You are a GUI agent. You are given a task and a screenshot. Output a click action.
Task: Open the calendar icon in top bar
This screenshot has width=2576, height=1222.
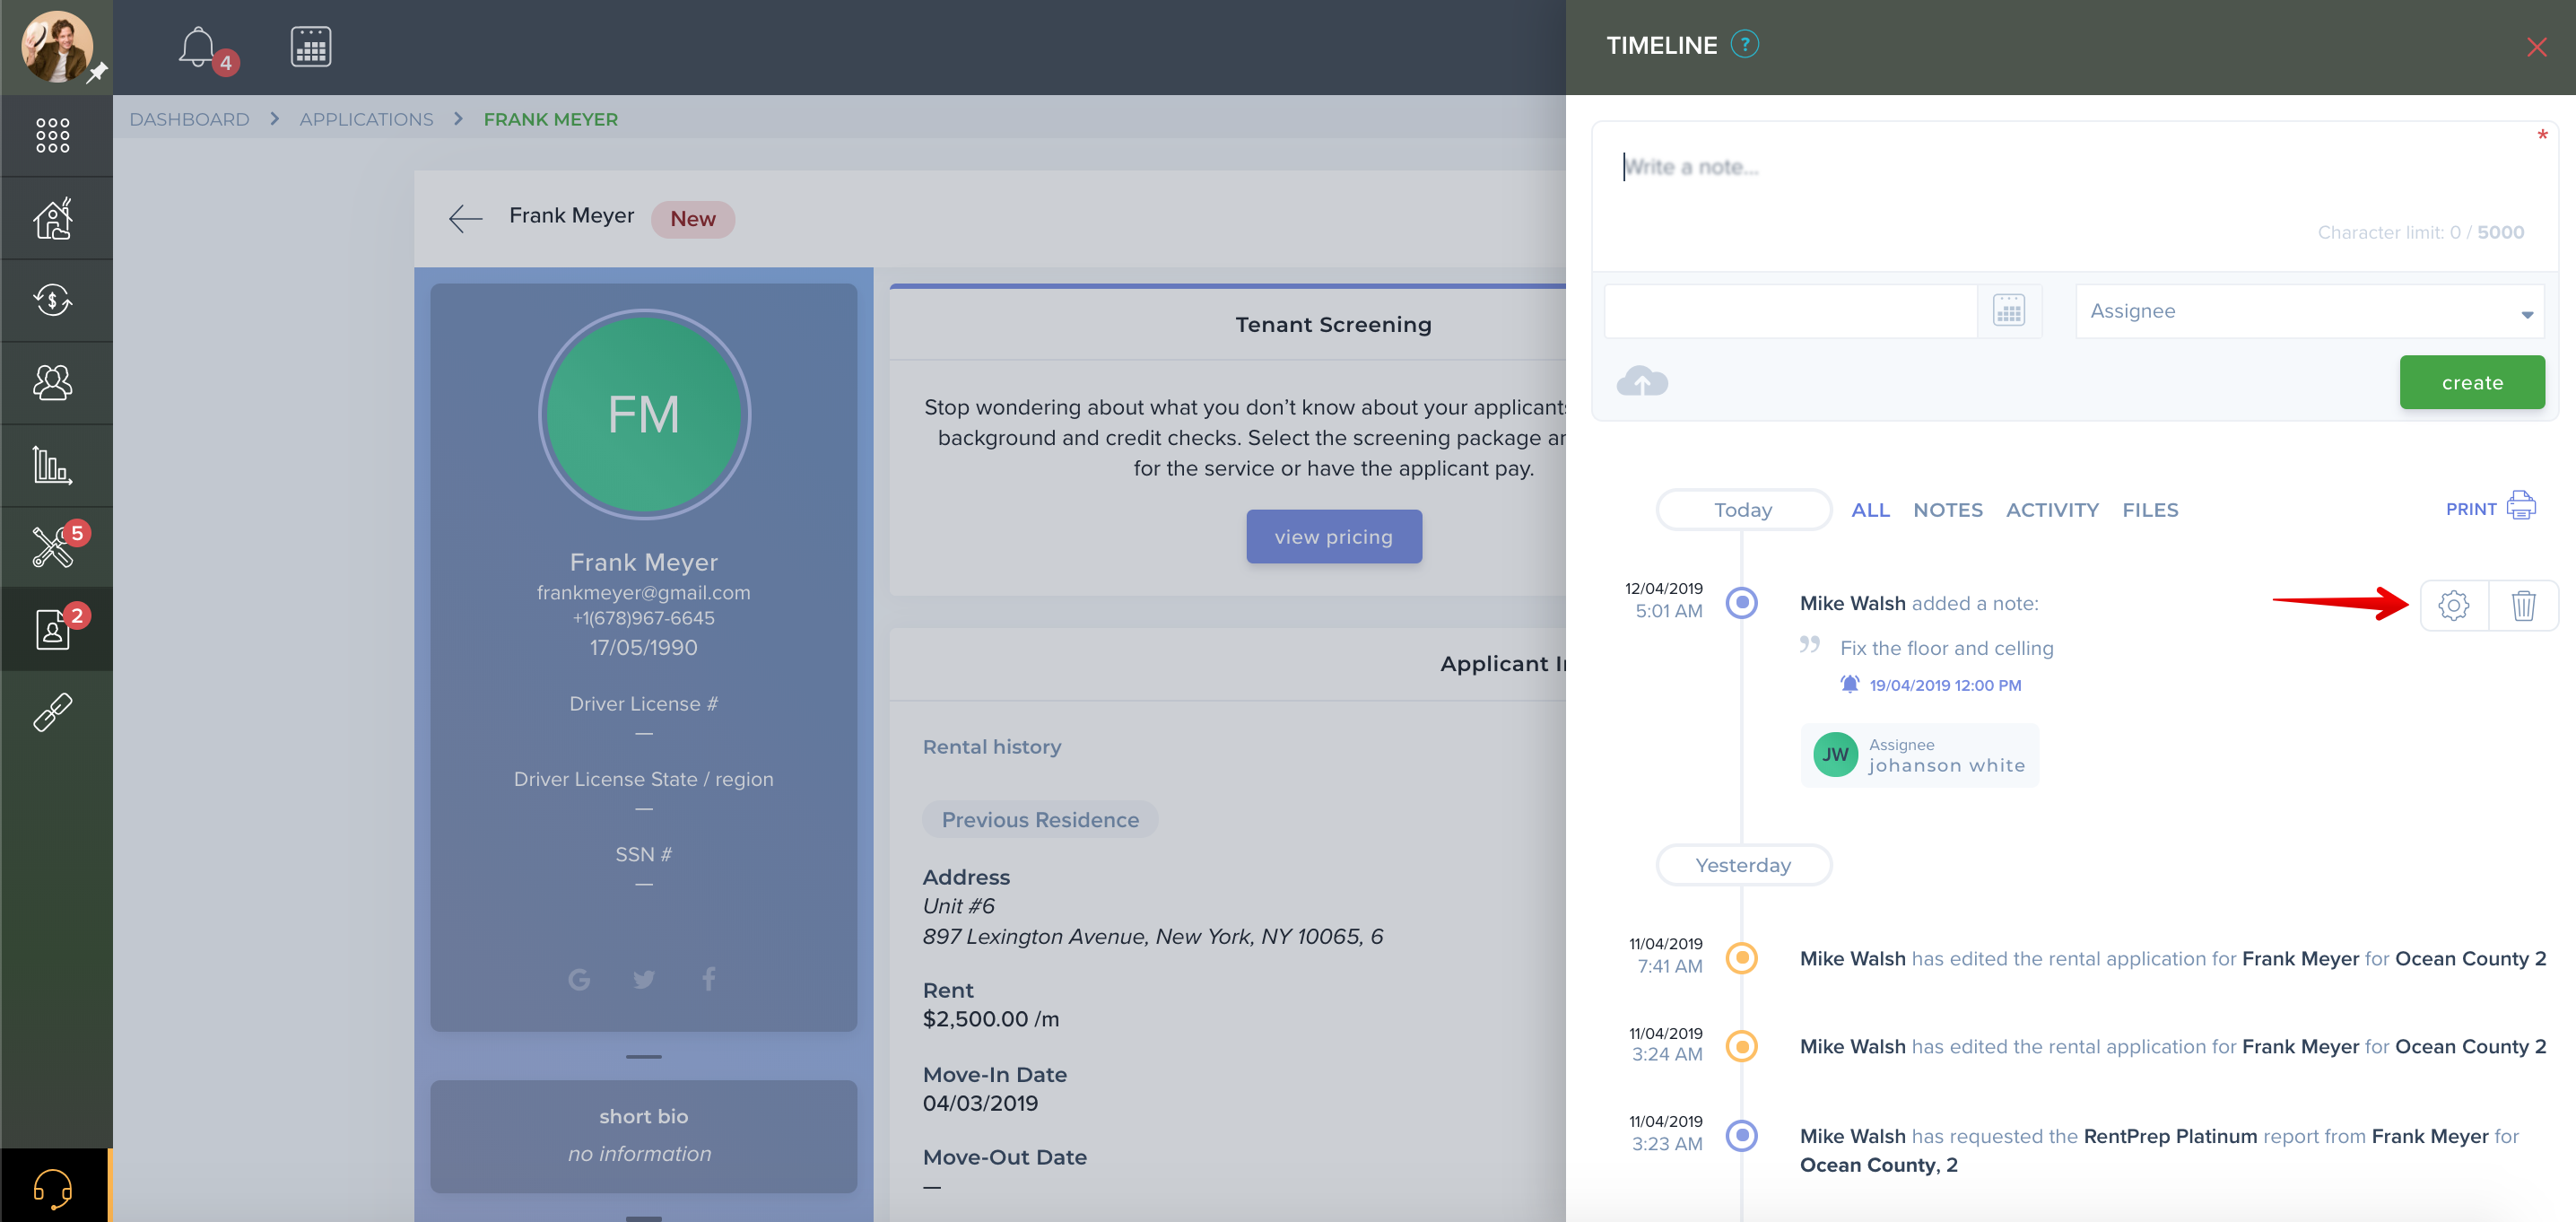[311, 47]
